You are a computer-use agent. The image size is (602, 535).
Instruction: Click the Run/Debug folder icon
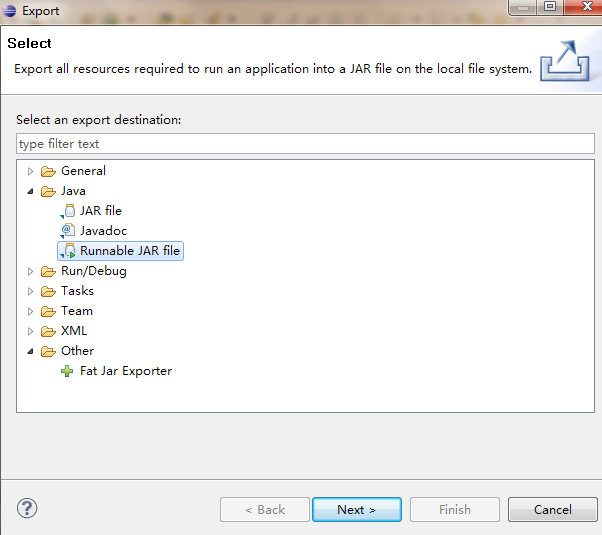pyautogui.click(x=48, y=271)
